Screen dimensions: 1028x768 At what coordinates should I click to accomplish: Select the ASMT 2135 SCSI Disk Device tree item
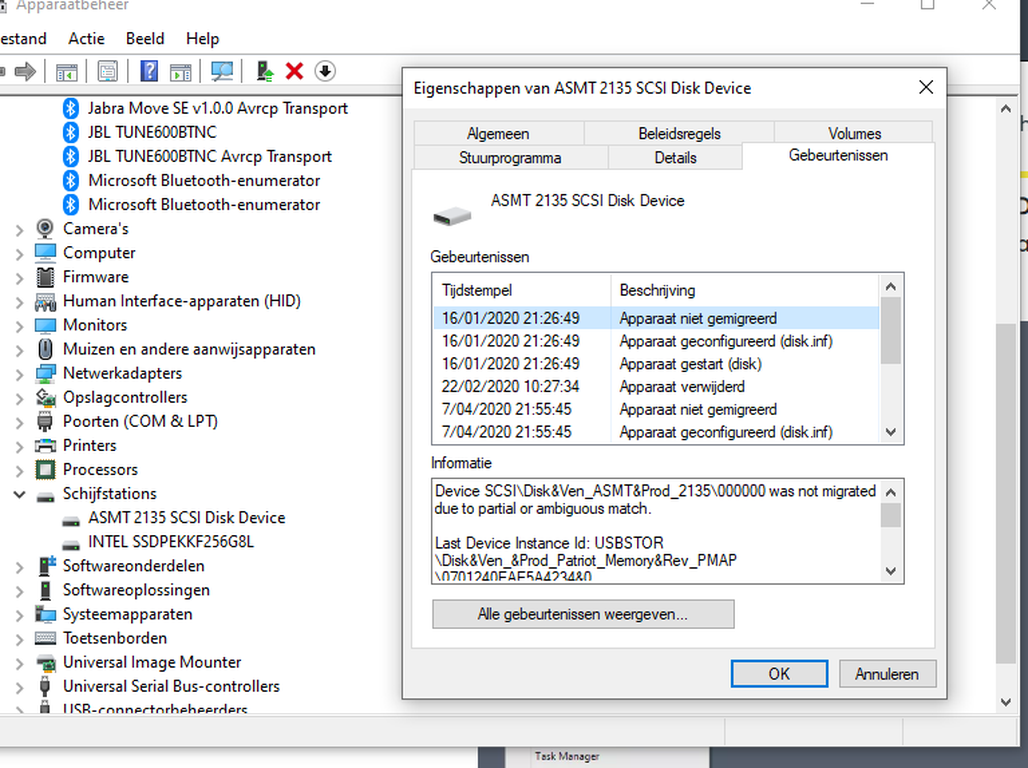pos(186,517)
